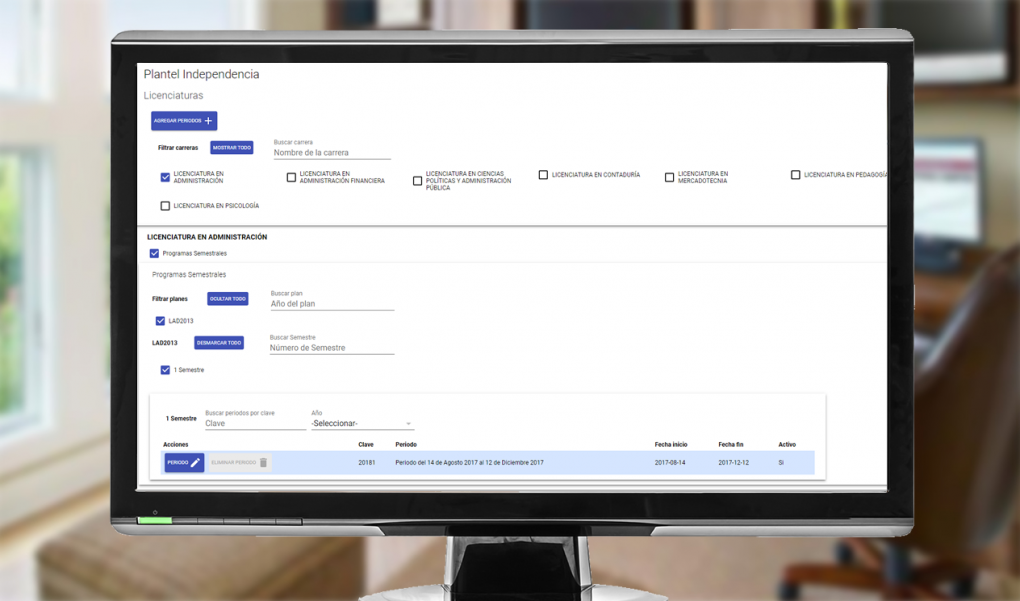
Task: Uncheck the 1 Semestre checkbox
Action: coord(165,370)
